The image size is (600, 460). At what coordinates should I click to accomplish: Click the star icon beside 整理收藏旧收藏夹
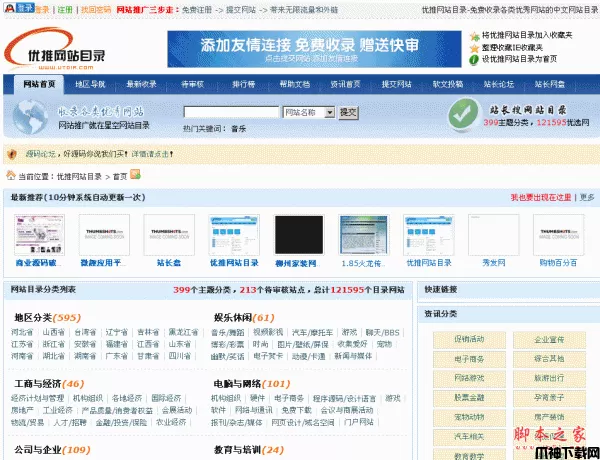(x=474, y=48)
